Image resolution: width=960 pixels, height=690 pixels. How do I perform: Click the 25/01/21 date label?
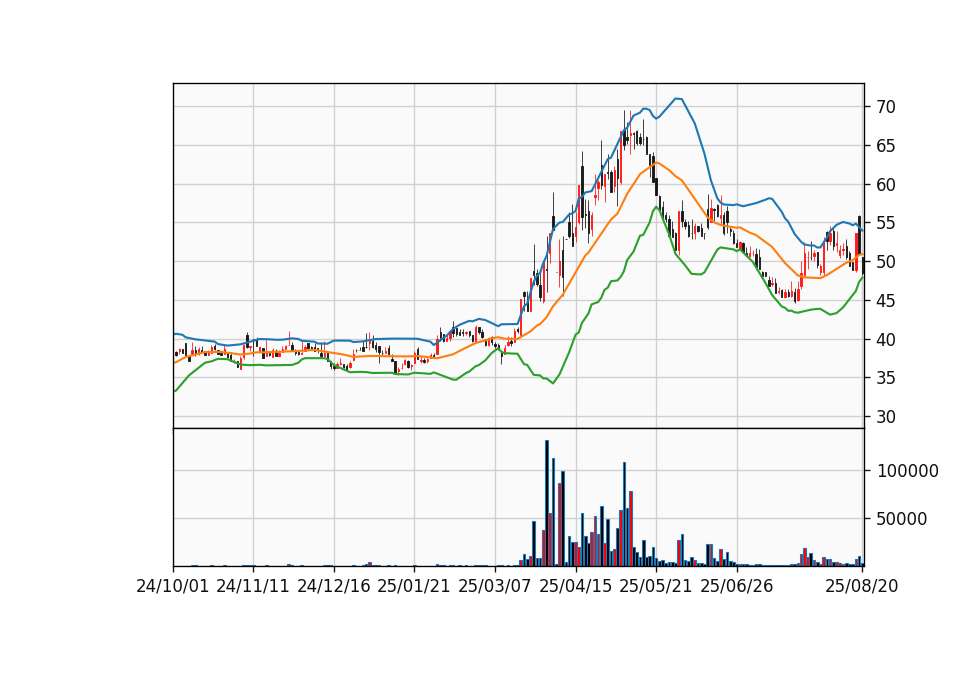tap(414, 586)
